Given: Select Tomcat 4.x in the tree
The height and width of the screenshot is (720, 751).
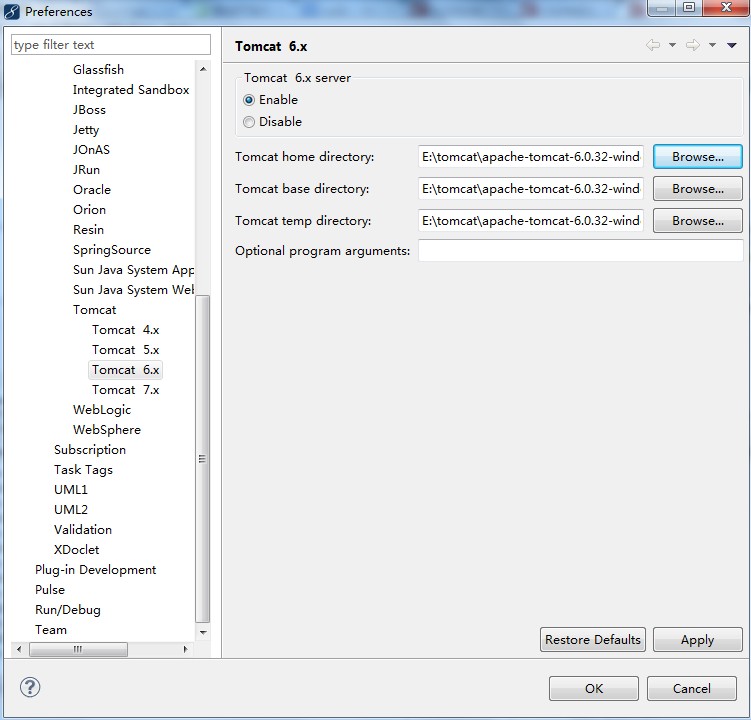Looking at the screenshot, I should click(125, 330).
